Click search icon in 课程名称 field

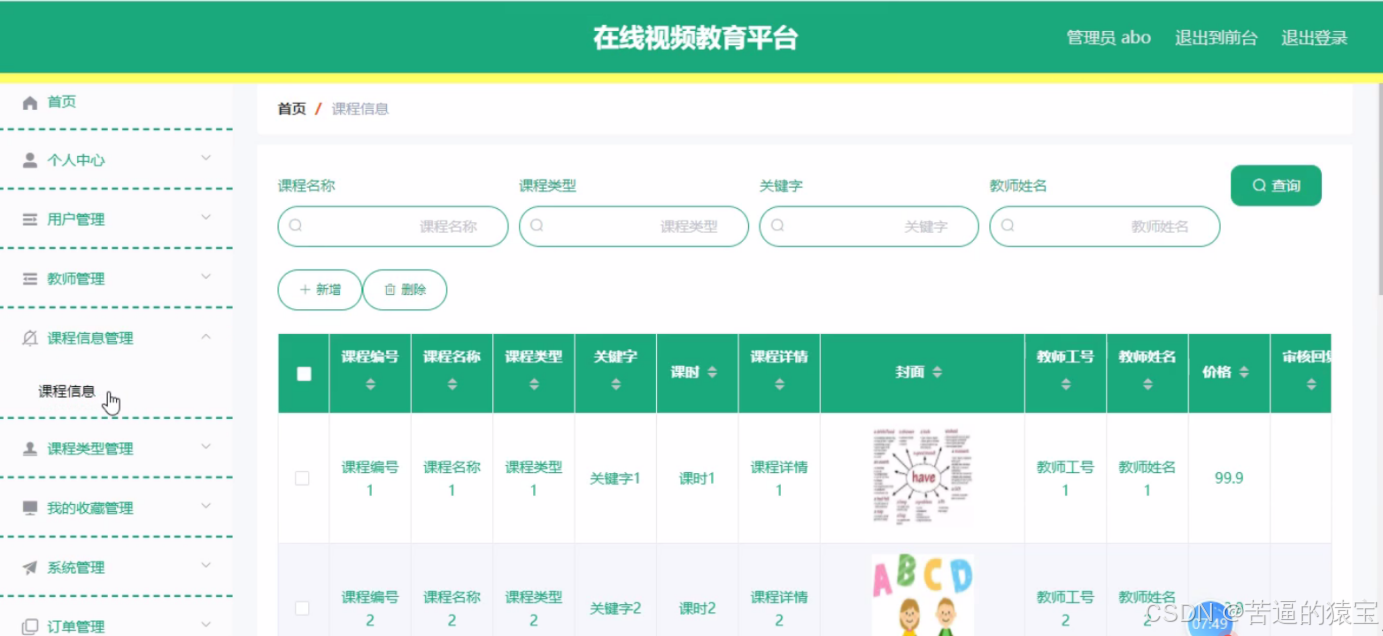click(296, 226)
